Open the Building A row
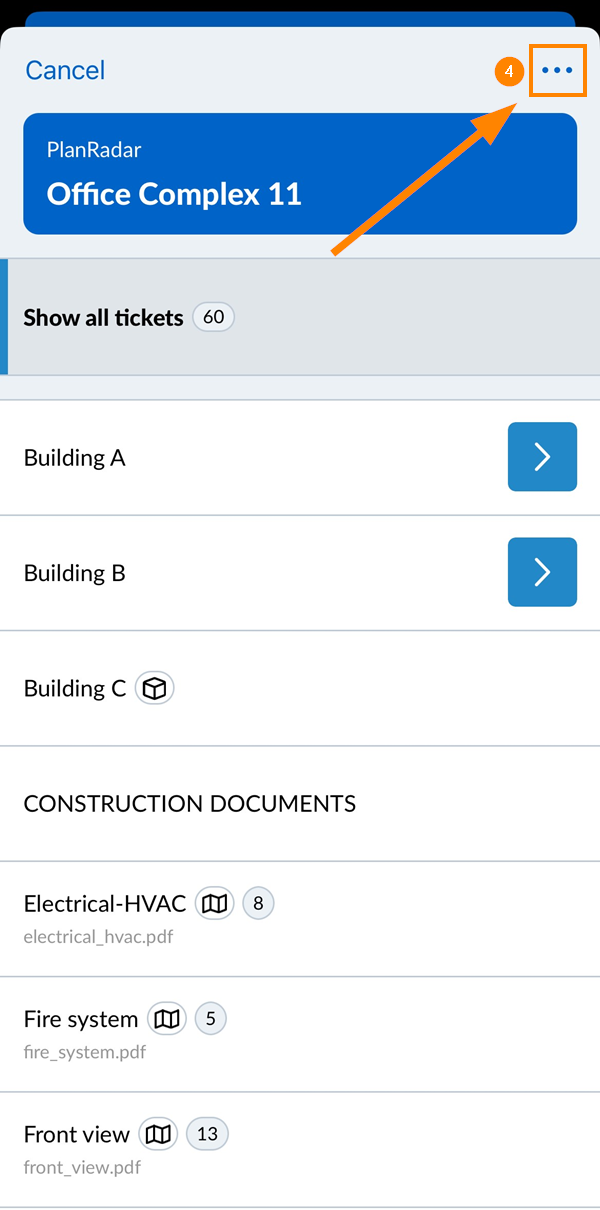 75,458
